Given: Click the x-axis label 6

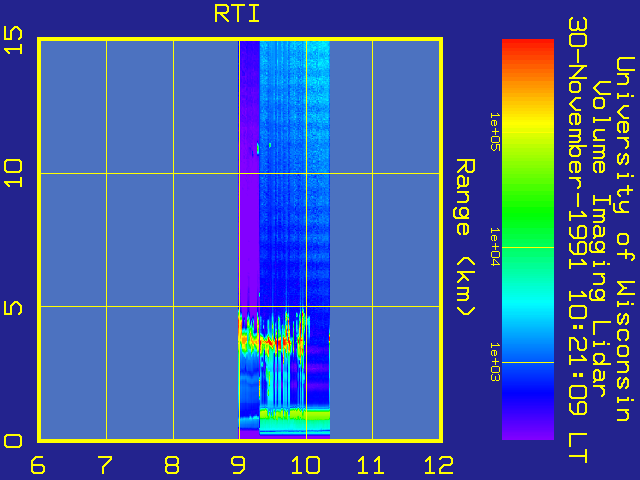Looking at the screenshot, I should 38,465.
